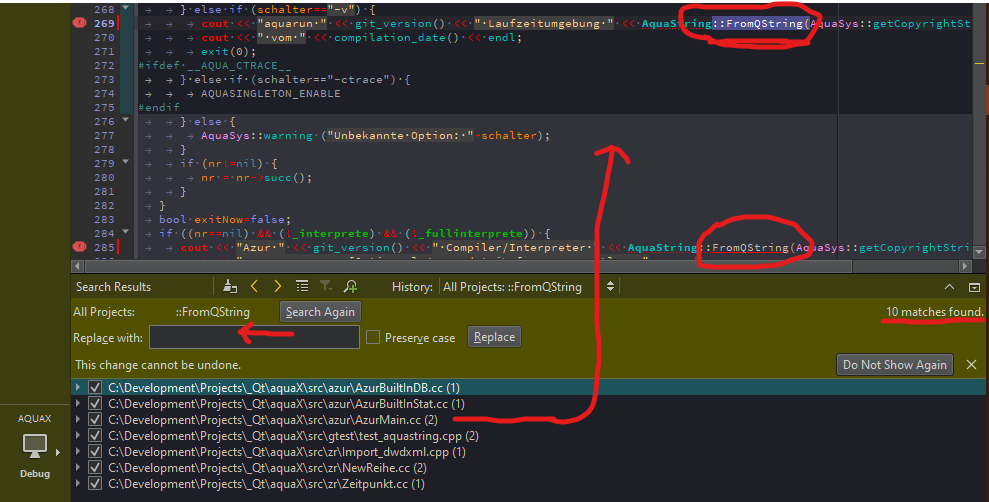Close the 'cannot be undone' warning bar

coord(971,365)
